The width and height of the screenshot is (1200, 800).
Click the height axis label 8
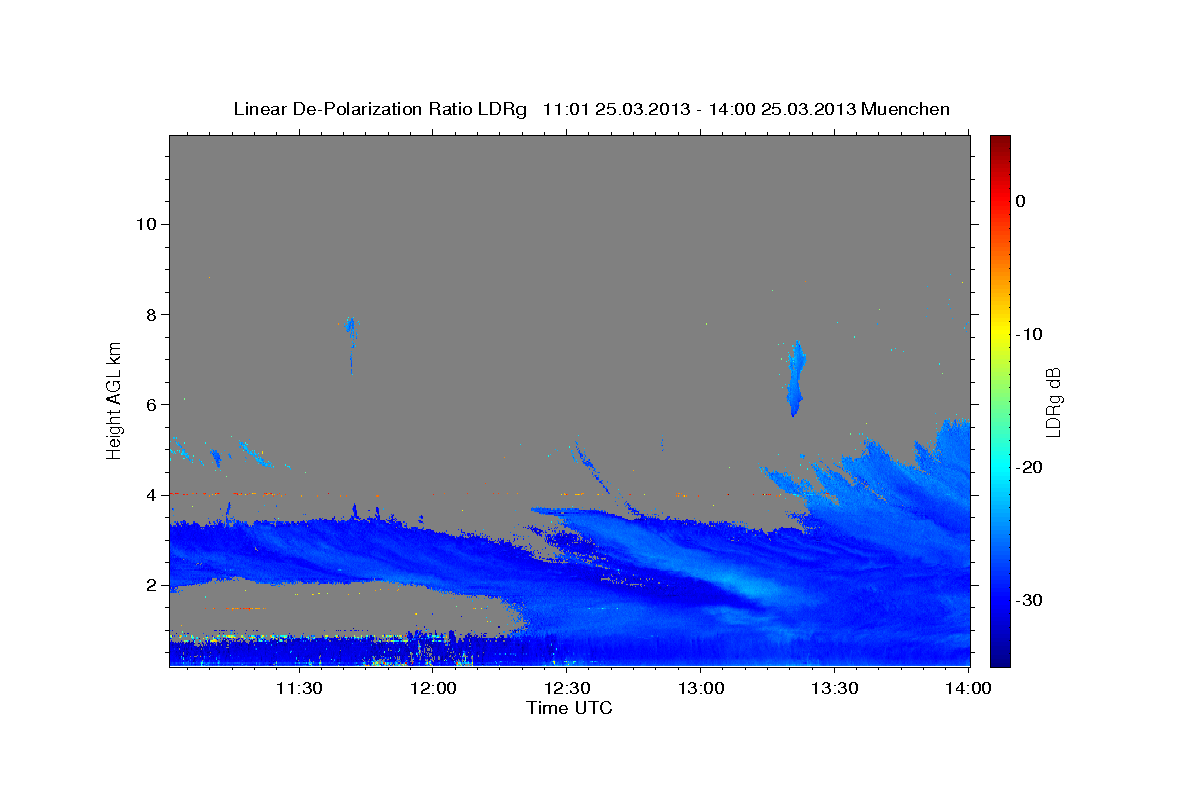pyautogui.click(x=151, y=314)
